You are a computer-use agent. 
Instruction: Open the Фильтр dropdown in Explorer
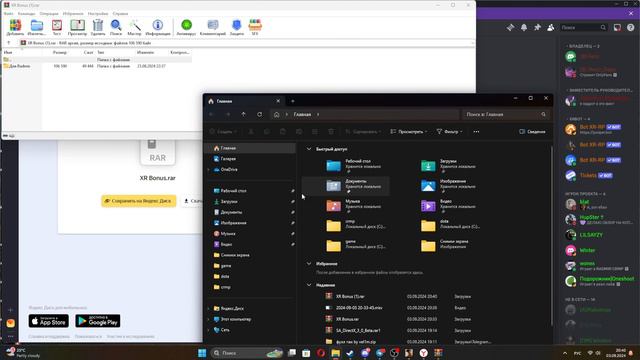(x=449, y=131)
